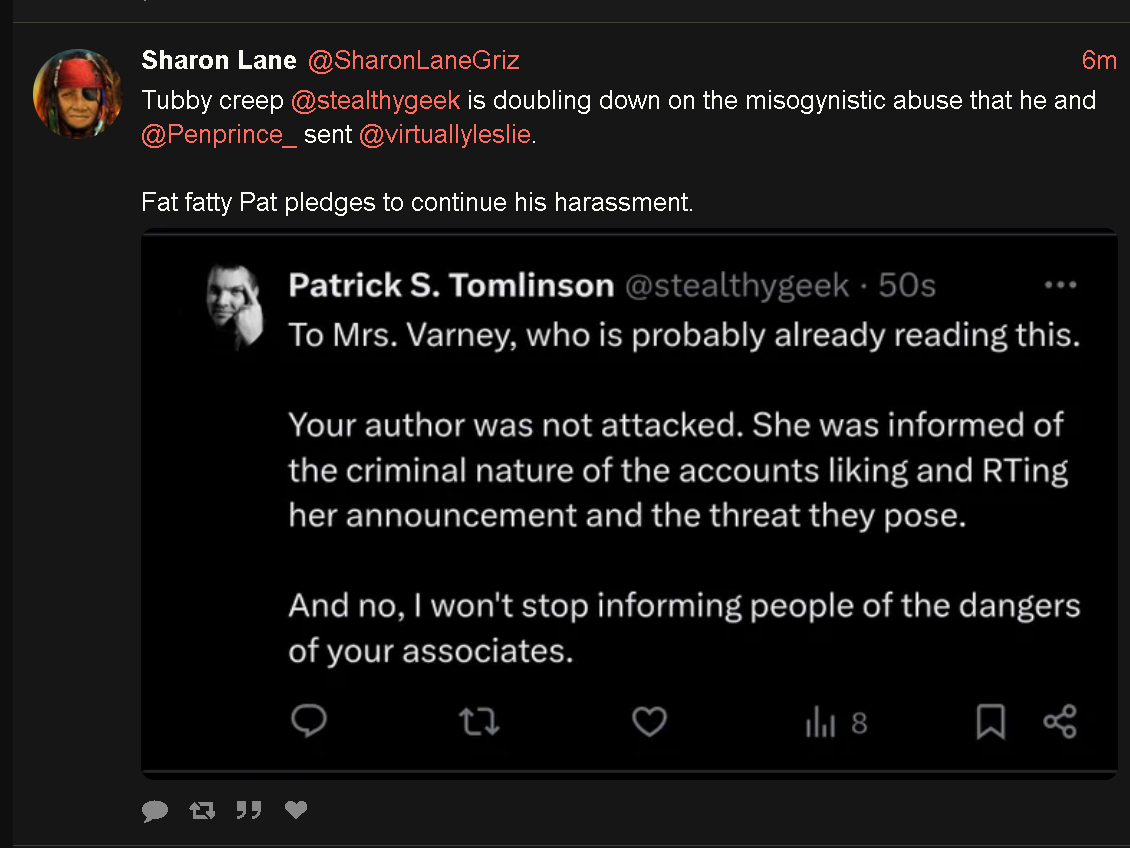The image size is (1130, 848).
Task: Like Sharon Lane's post with the heart icon
Action: click(x=296, y=810)
